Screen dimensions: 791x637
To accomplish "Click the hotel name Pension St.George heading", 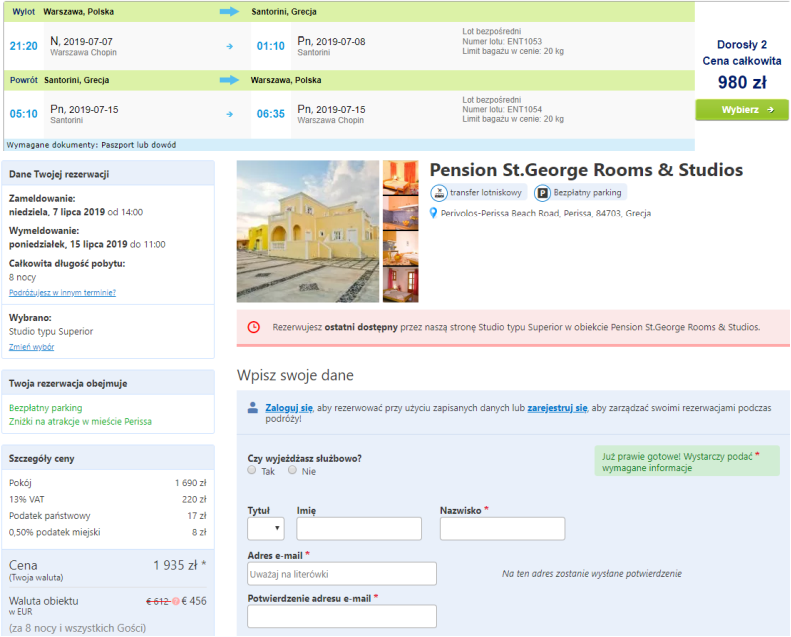I will [x=586, y=170].
